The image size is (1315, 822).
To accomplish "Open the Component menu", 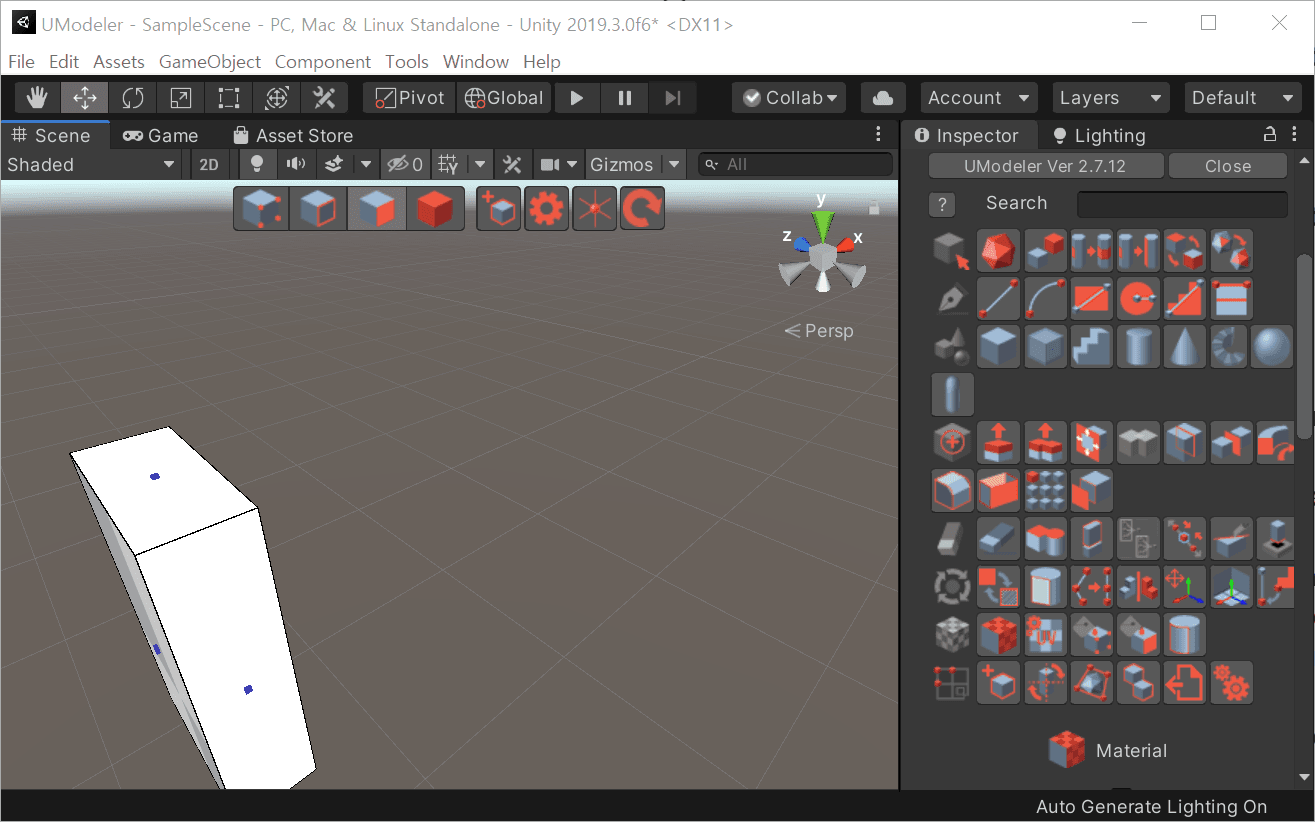I will 323,62.
